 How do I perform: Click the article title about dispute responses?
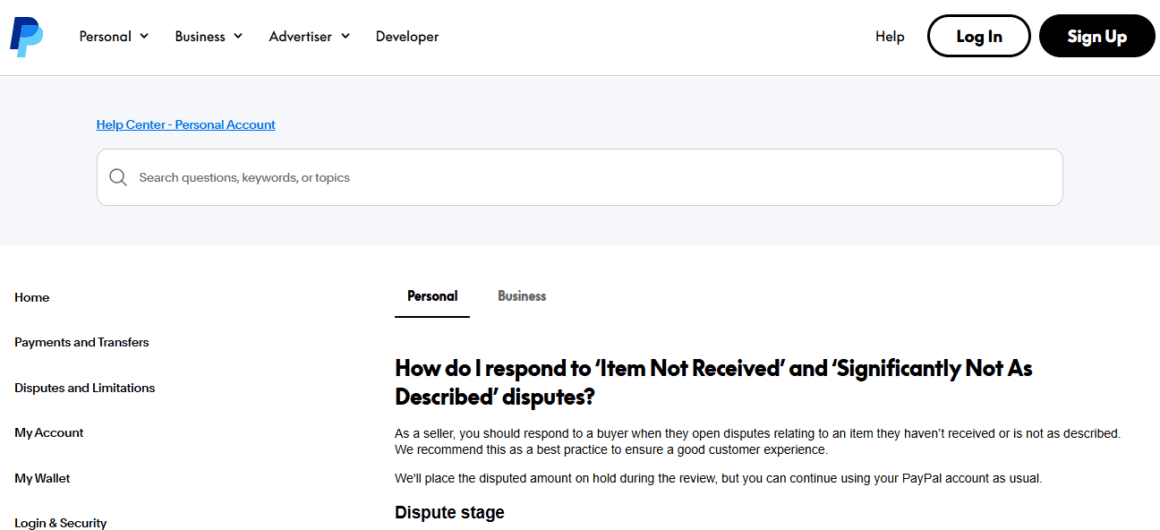[x=714, y=383]
